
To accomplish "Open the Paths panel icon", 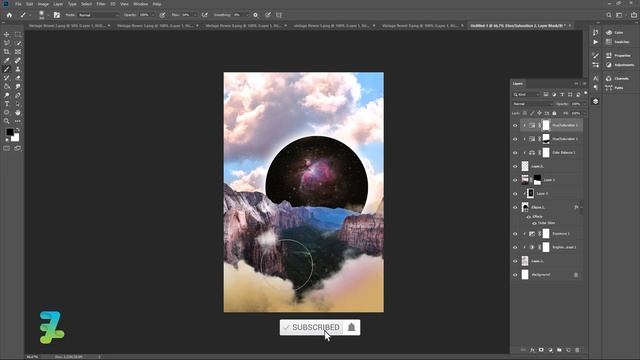I will coord(609,87).
